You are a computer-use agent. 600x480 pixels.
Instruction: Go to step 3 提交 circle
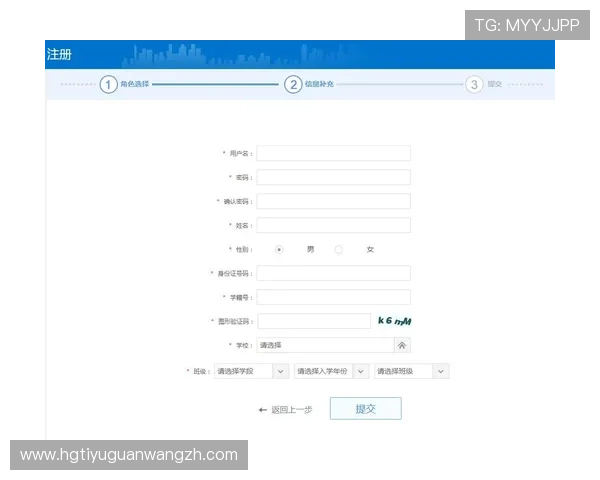(474, 84)
